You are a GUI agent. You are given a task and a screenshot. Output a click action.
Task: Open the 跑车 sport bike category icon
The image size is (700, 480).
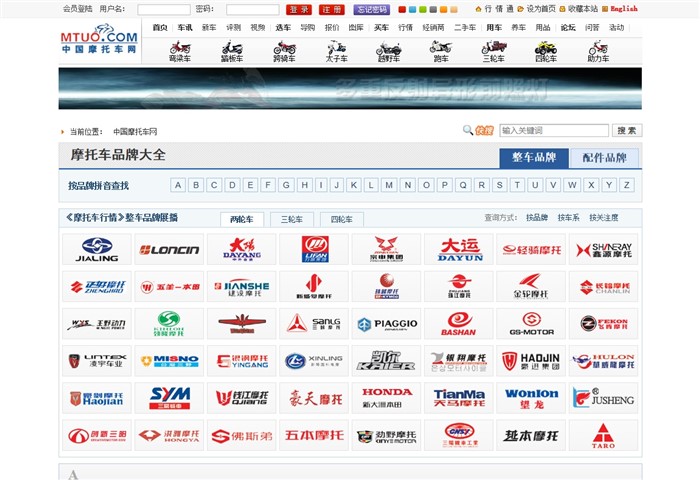point(441,51)
